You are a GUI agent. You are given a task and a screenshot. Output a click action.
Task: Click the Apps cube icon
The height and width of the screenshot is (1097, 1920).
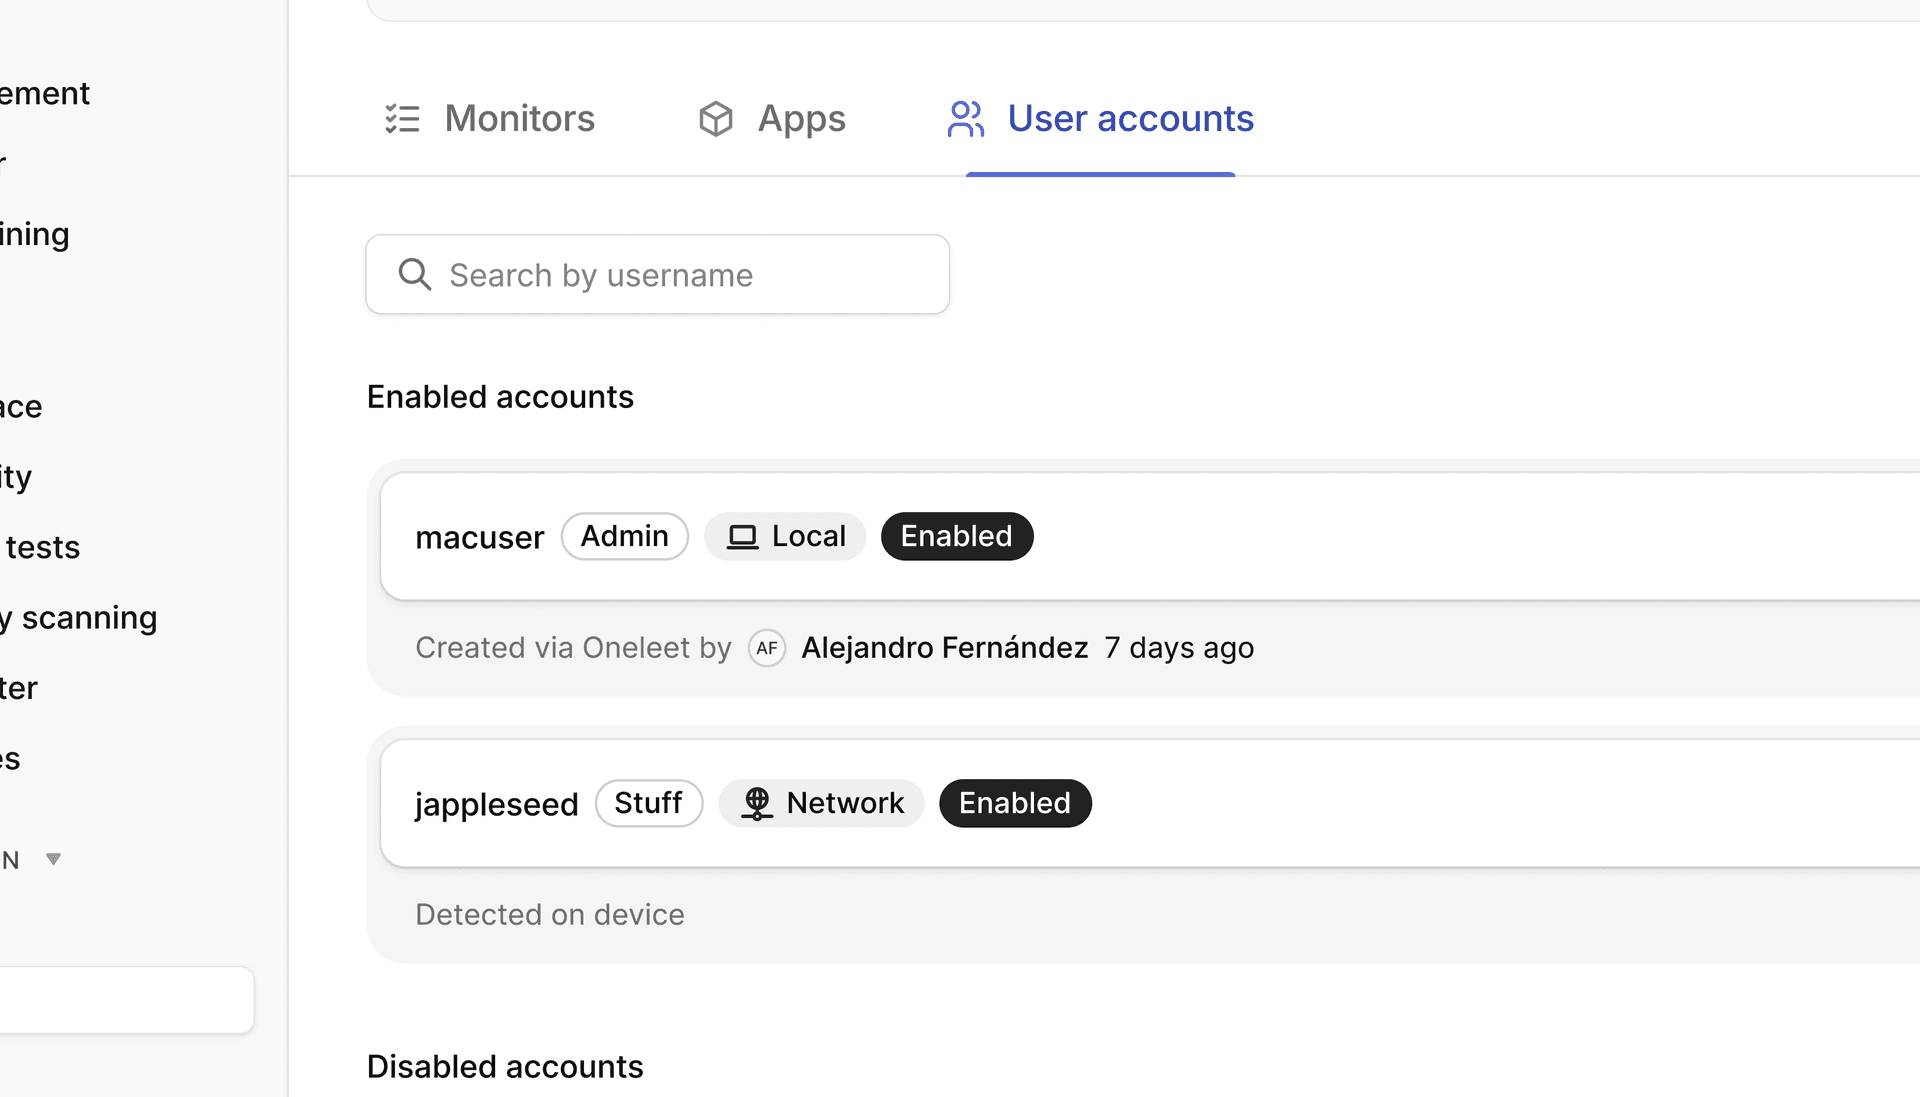715,117
